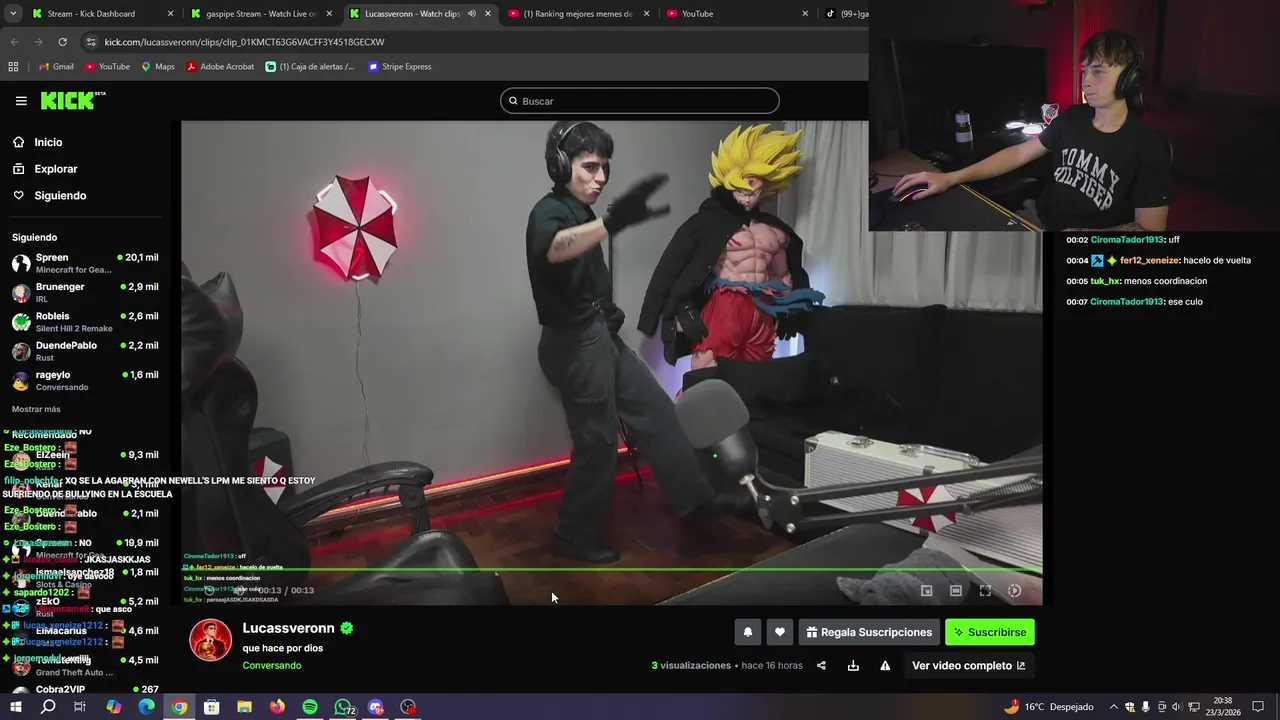Switch to Stream - Kick Dashboard tab

pos(103,14)
